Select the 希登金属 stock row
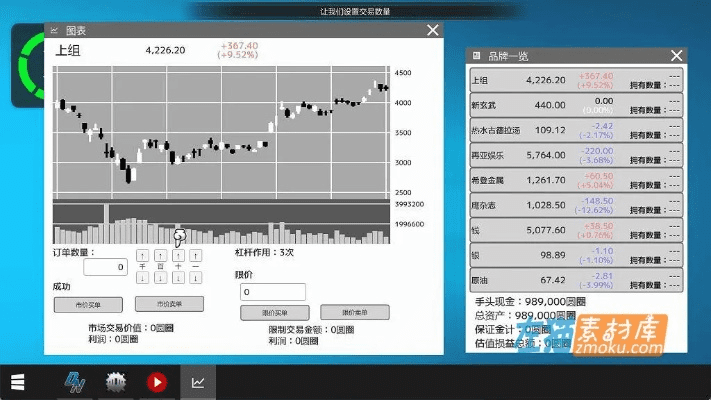This screenshot has height=400, width=711. (576, 180)
